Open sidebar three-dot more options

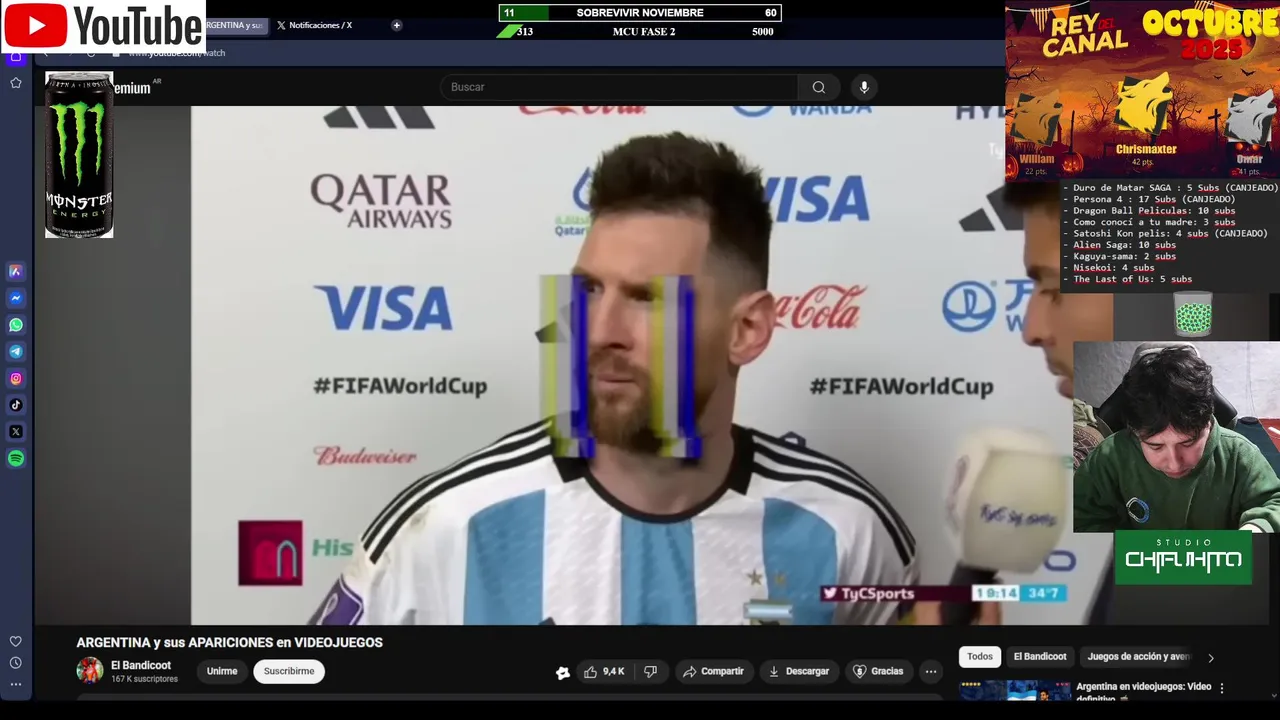[16, 685]
